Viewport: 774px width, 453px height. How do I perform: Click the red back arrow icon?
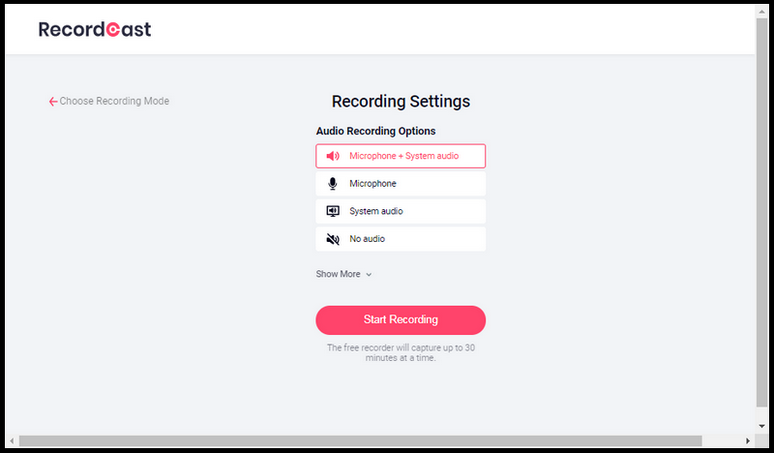coord(53,102)
